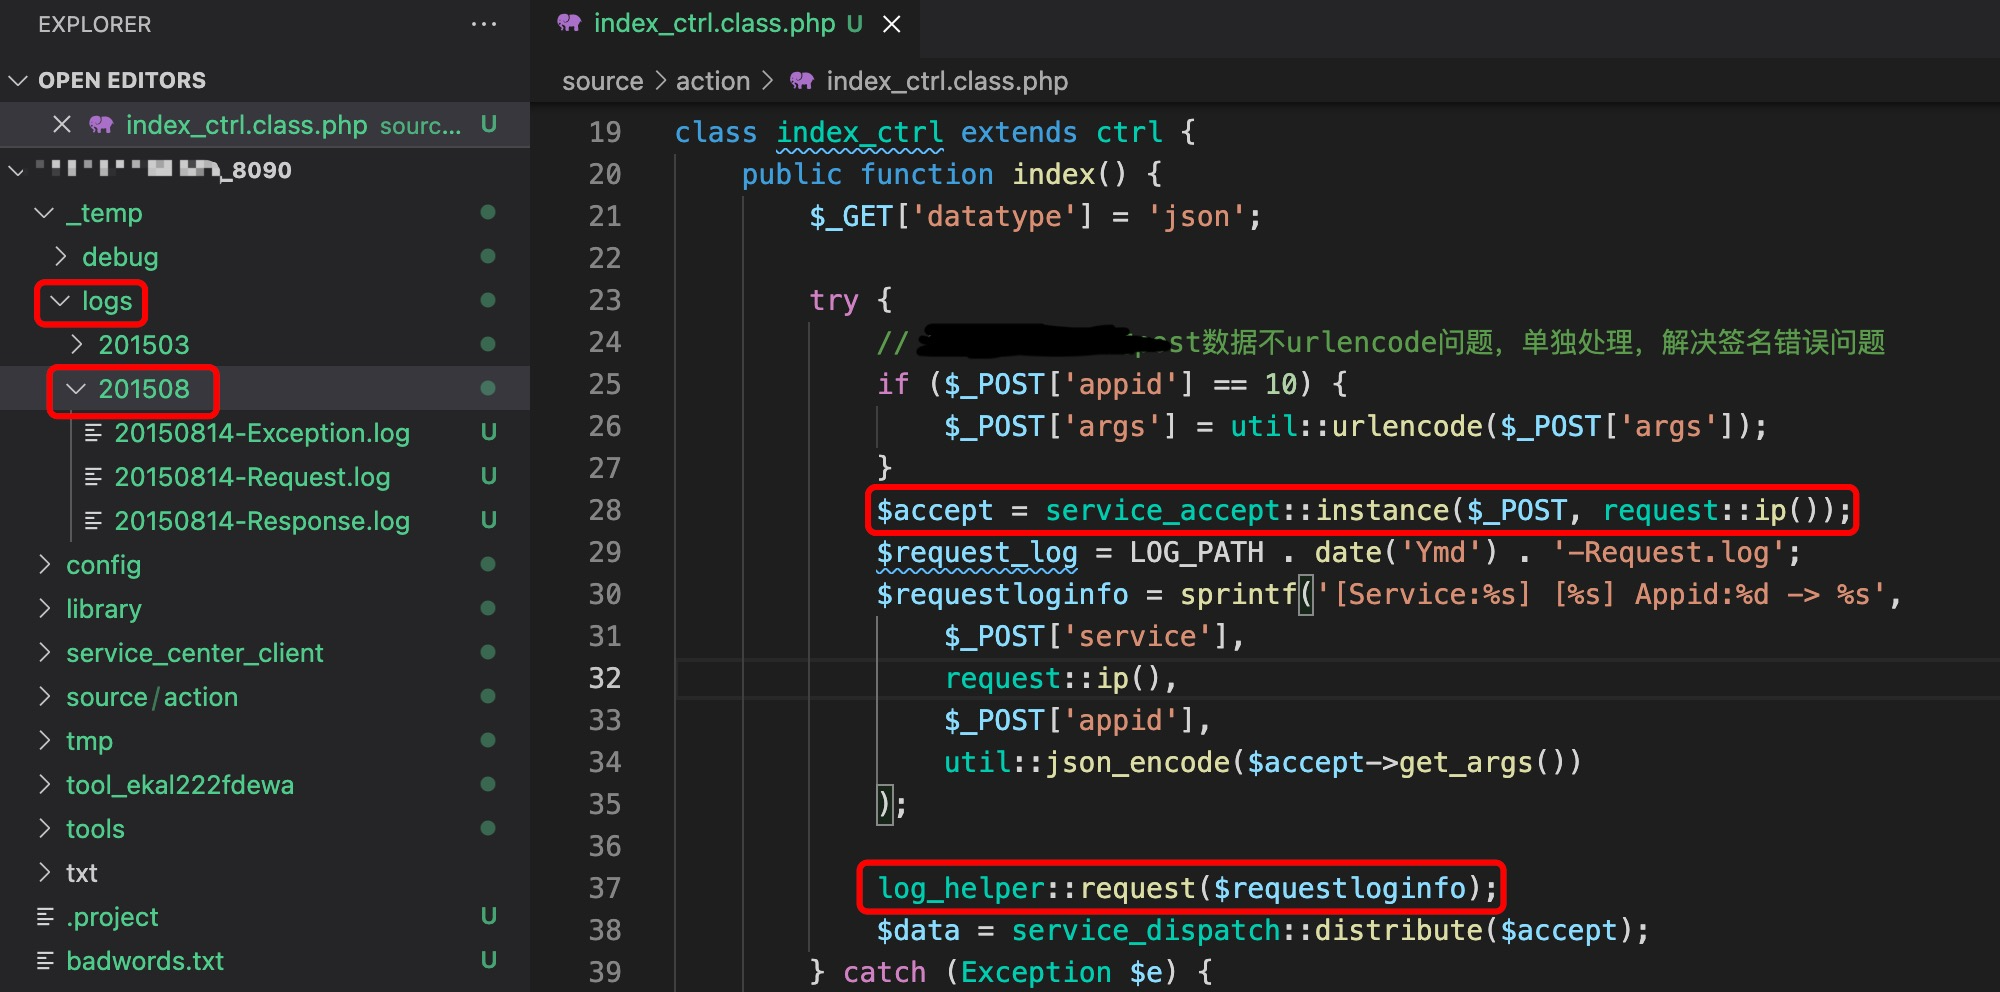Select the index_ctrl.class.php editor tab

[713, 24]
